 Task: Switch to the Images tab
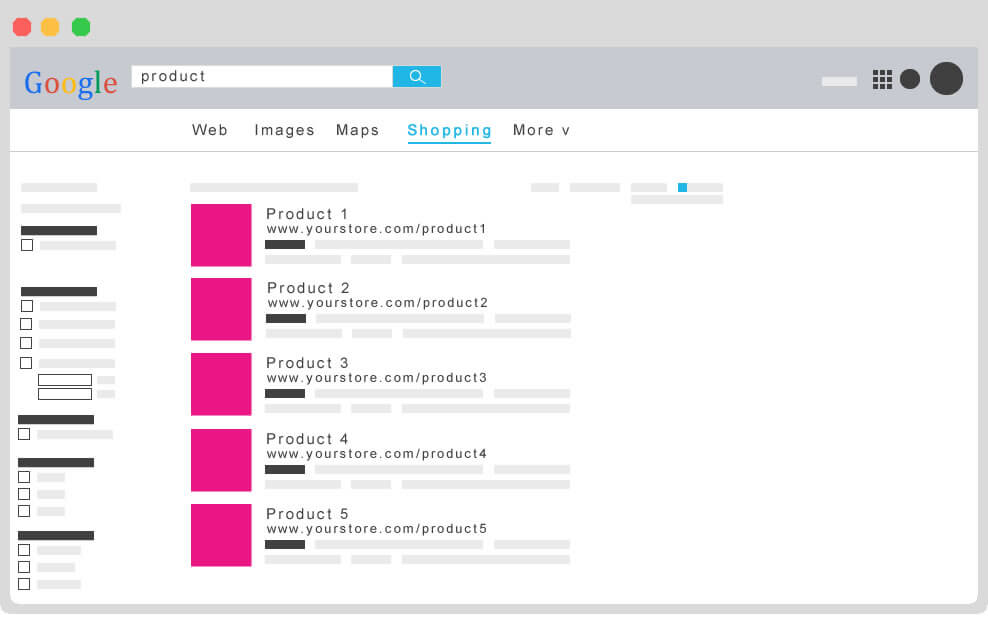[284, 130]
